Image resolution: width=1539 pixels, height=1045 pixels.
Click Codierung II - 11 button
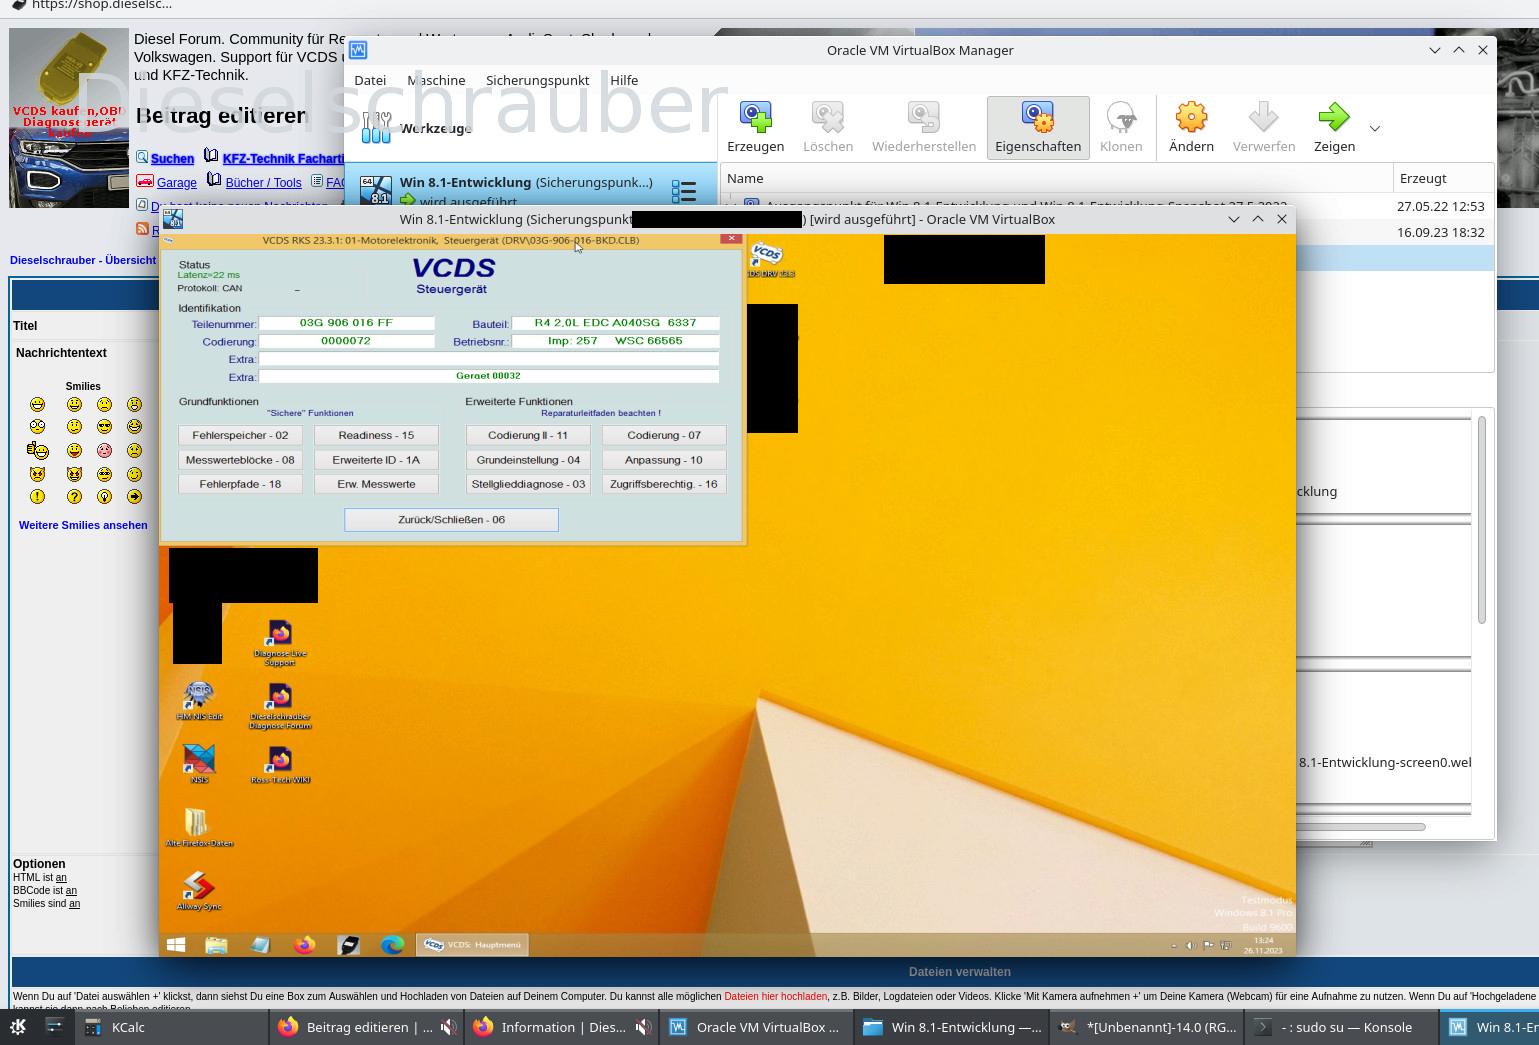tap(528, 435)
